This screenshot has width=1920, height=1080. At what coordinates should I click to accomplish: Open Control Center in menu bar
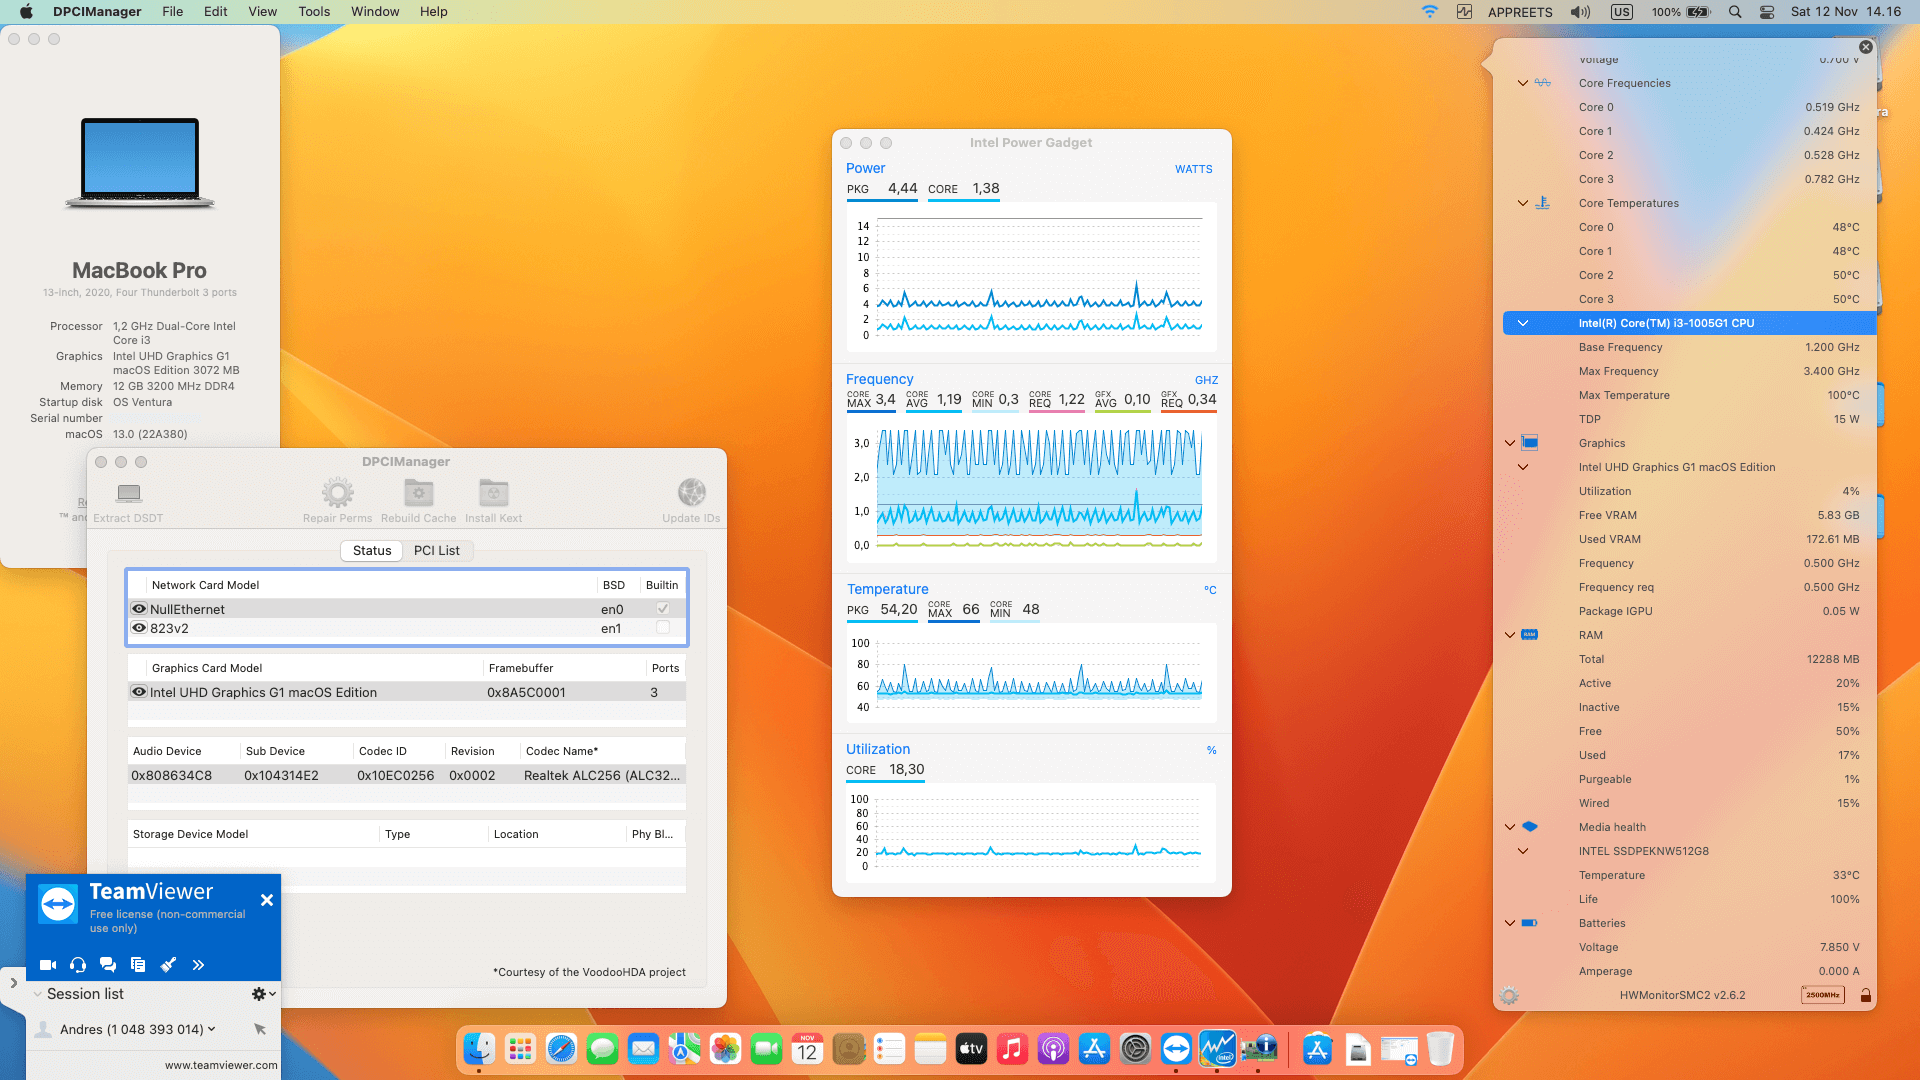tap(1767, 12)
